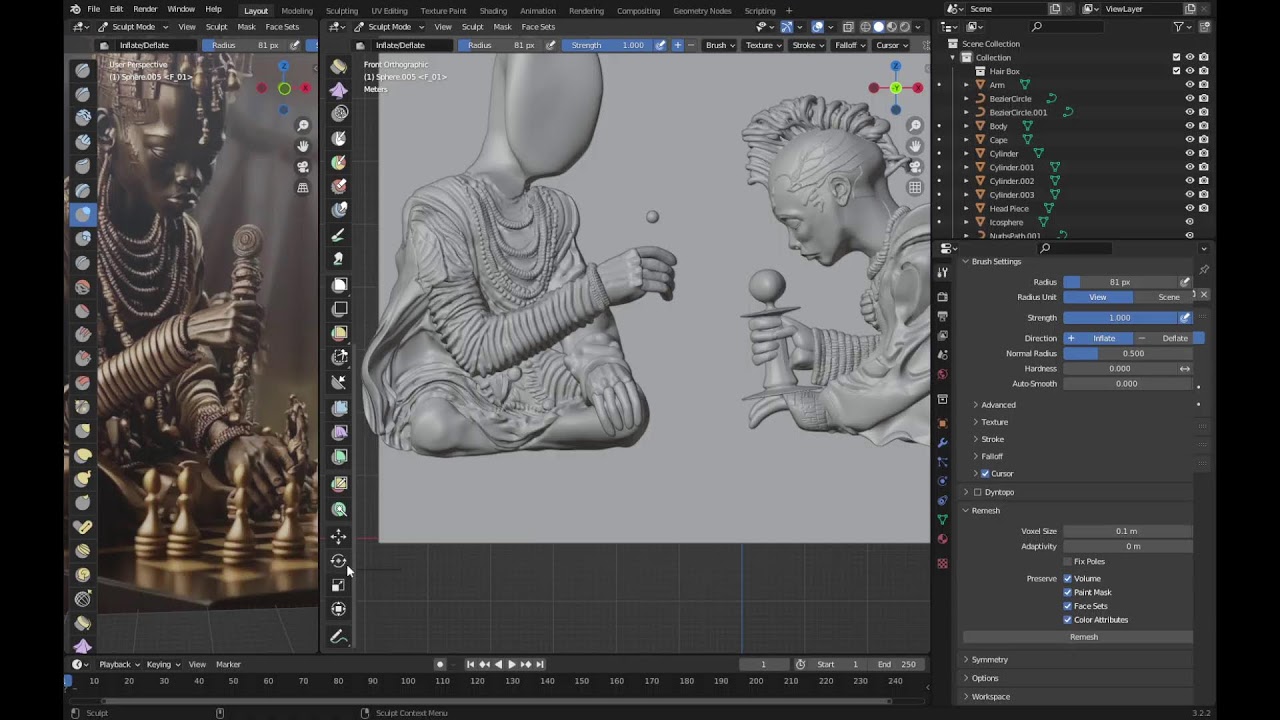Hide the Arm object with its eye icon
Image resolution: width=1280 pixels, height=720 pixels.
click(1190, 85)
